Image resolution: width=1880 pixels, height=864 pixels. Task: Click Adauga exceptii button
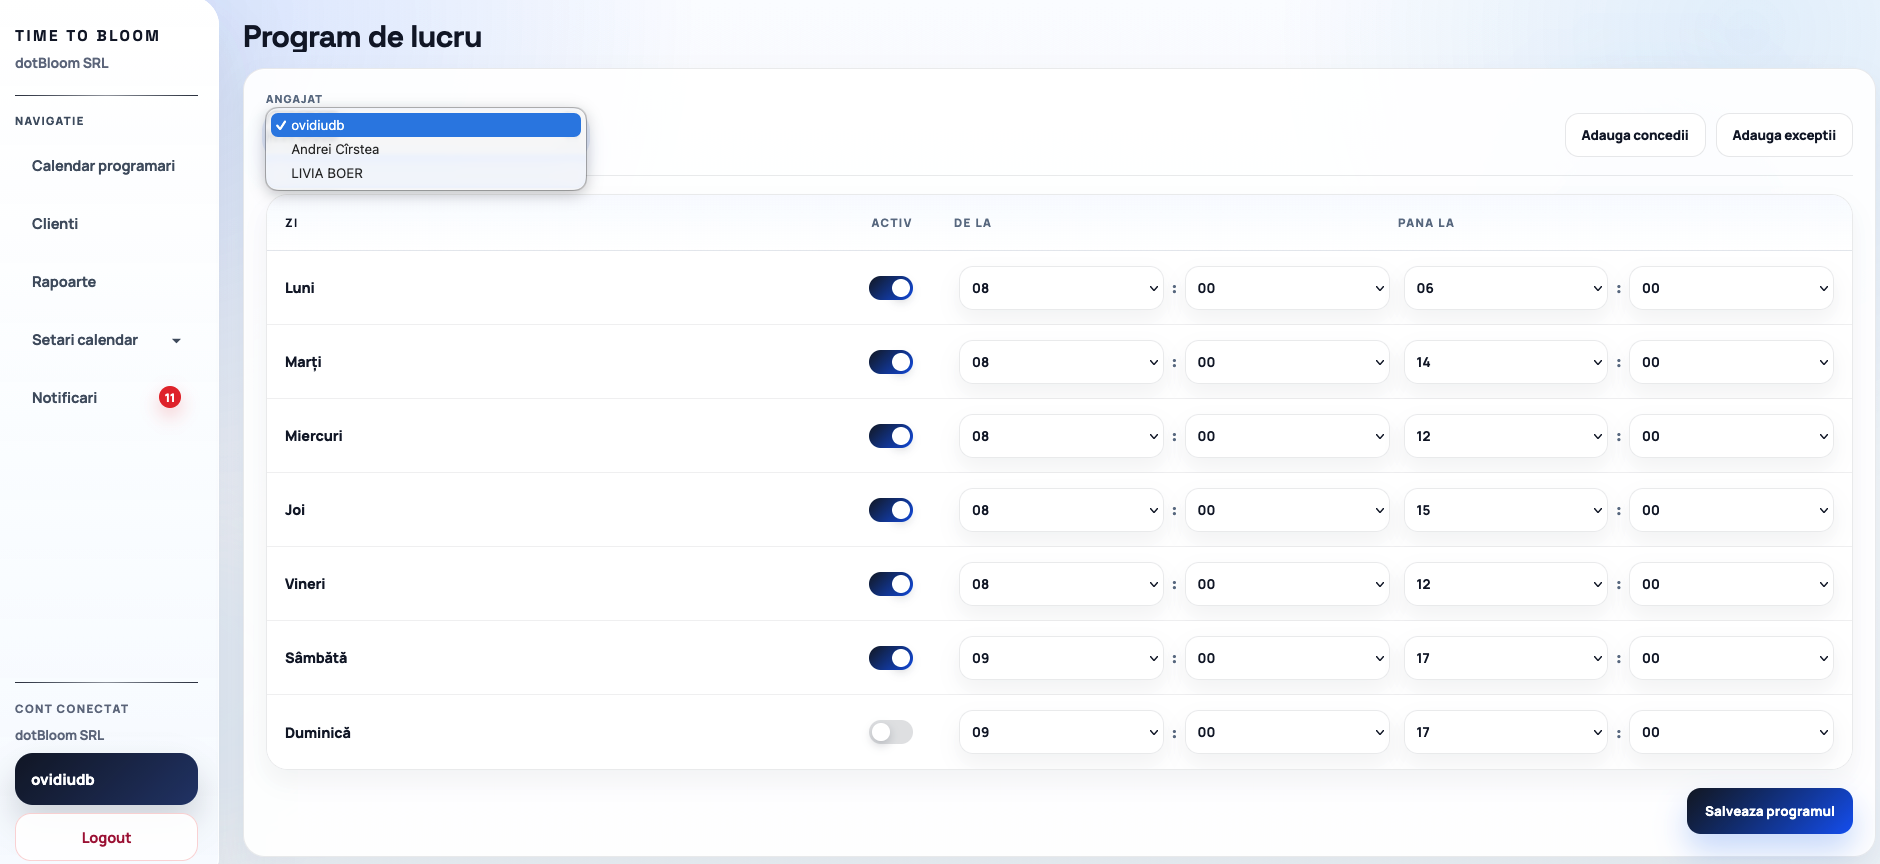coord(1783,135)
